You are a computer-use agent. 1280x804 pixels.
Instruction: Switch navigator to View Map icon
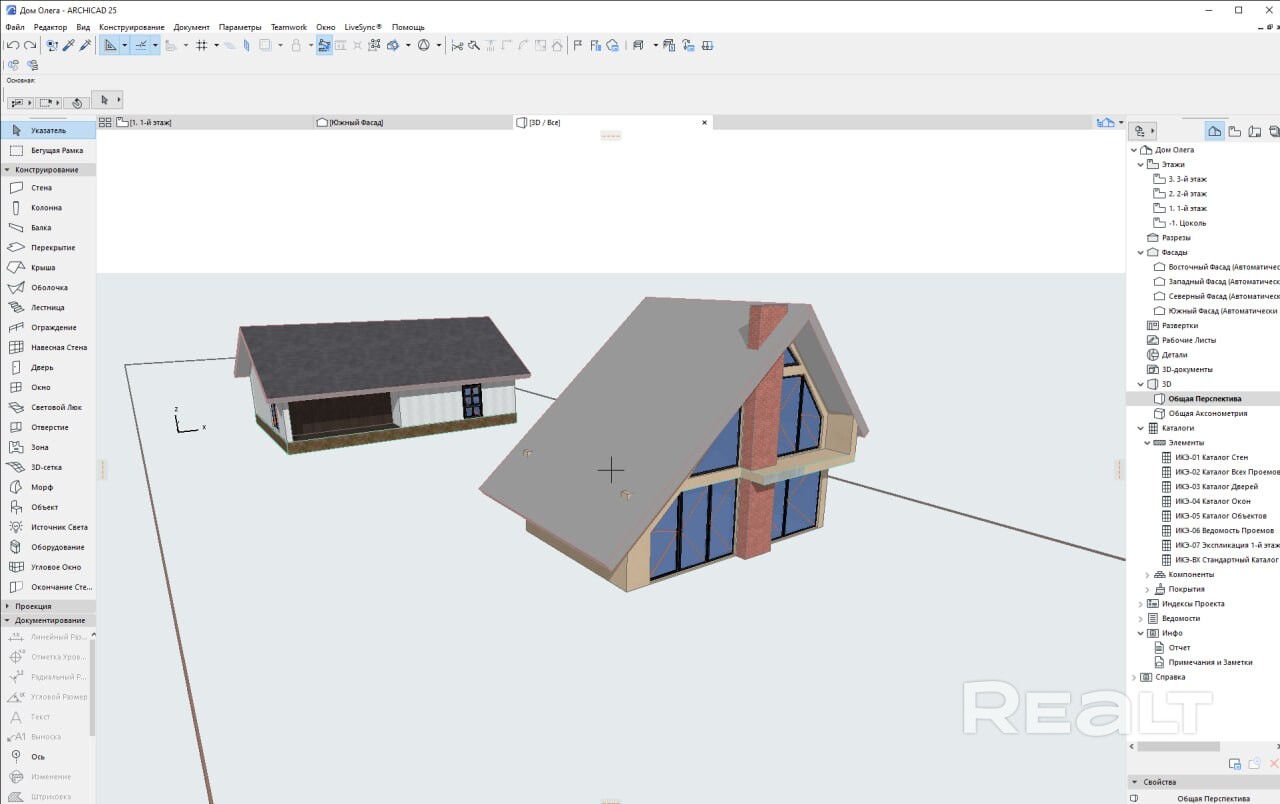coord(1235,131)
